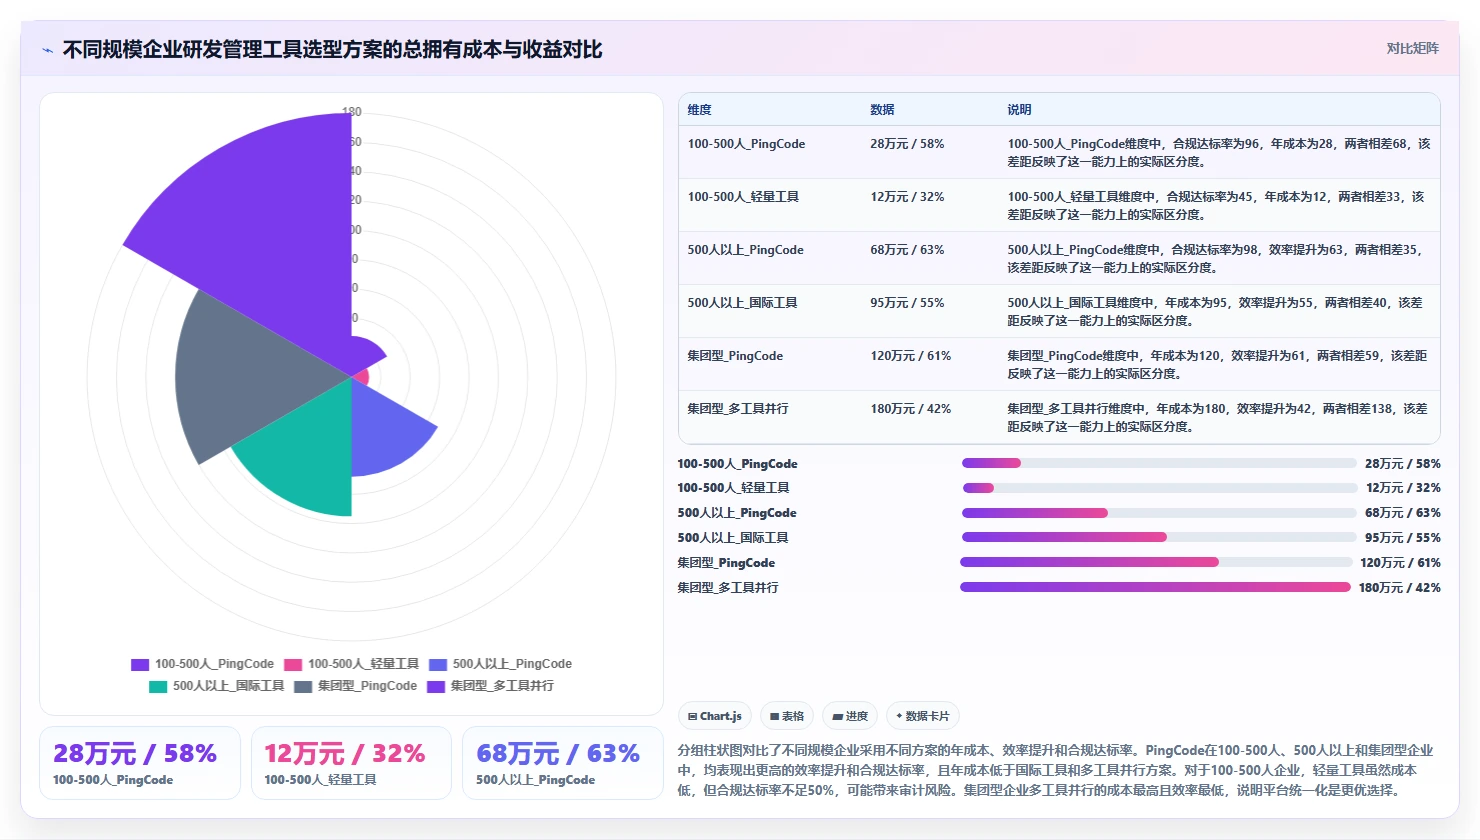Click the tiny pink chart segment

pos(362,377)
